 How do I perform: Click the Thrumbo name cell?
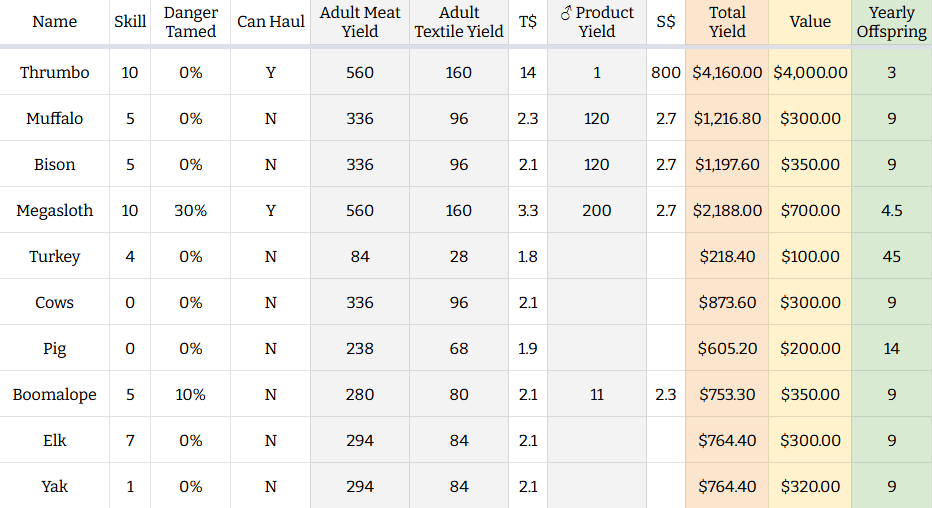(x=54, y=73)
